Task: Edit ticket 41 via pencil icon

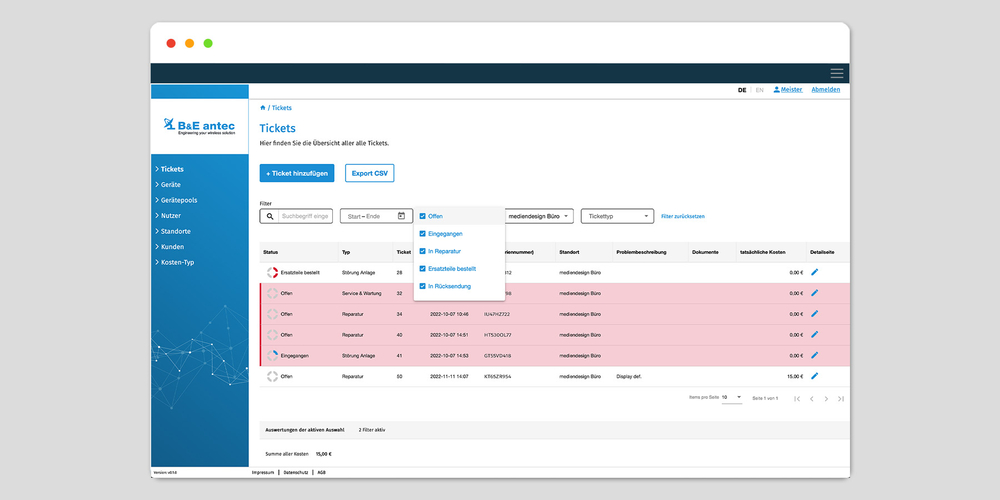Action: [x=814, y=355]
